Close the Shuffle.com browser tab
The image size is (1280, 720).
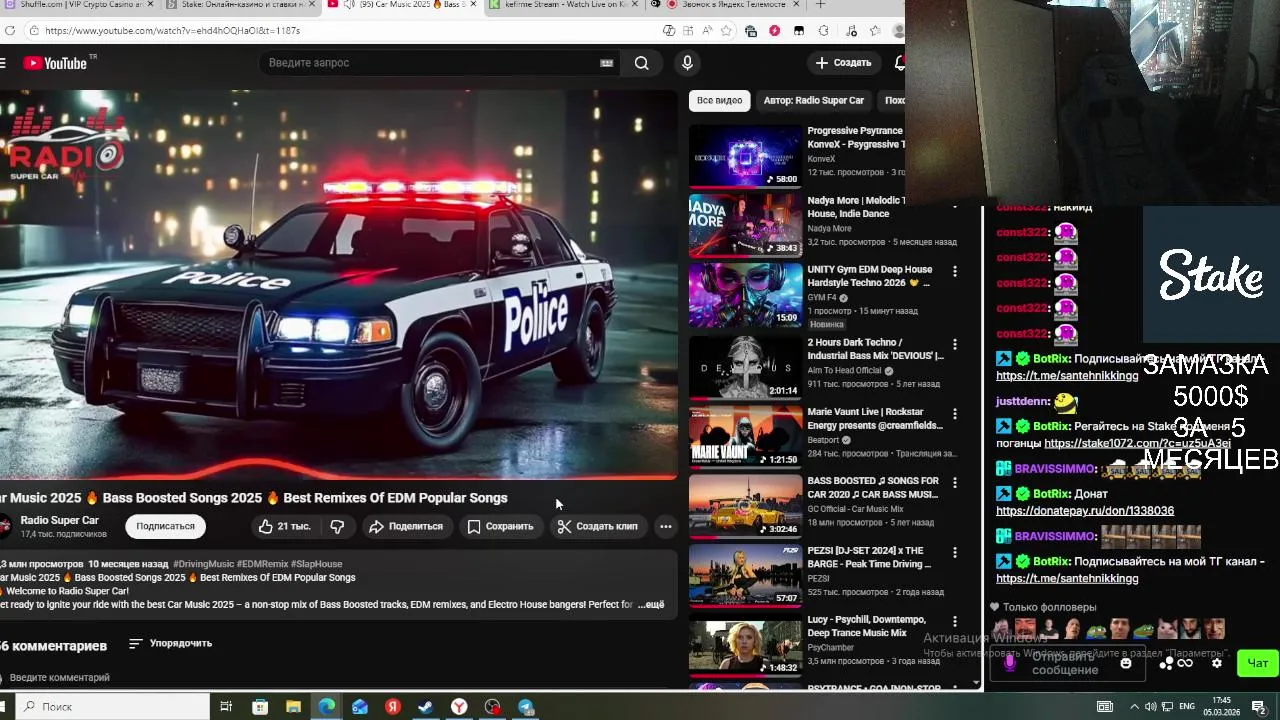(x=151, y=5)
